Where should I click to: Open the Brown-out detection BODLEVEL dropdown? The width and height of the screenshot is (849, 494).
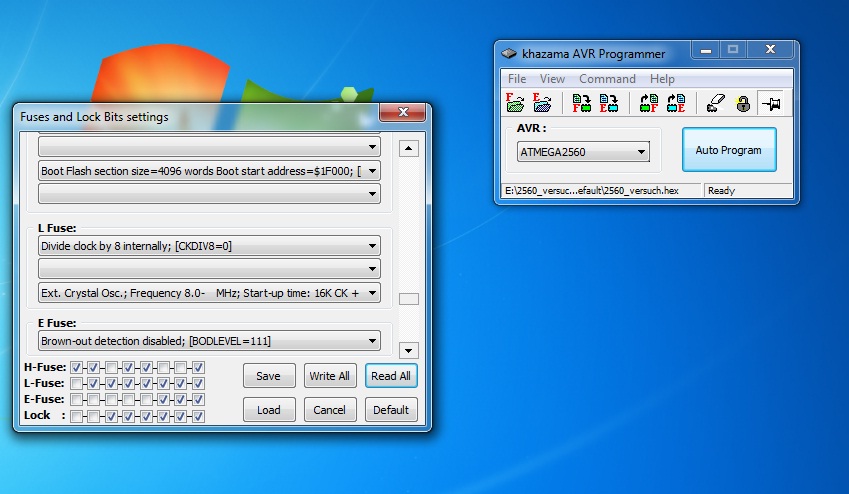209,341
